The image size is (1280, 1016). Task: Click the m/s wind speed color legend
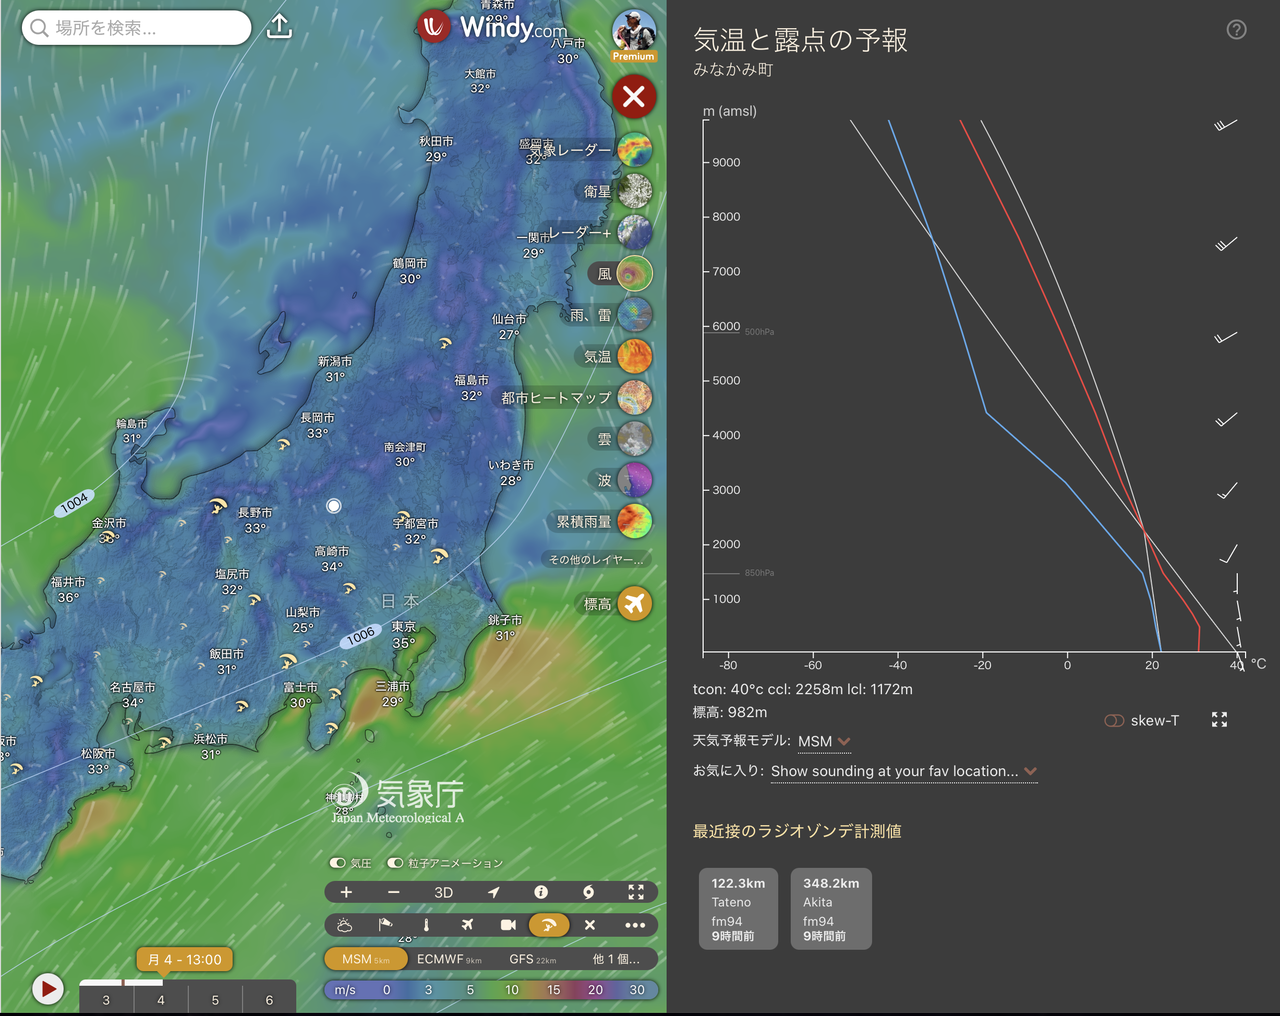click(x=491, y=990)
